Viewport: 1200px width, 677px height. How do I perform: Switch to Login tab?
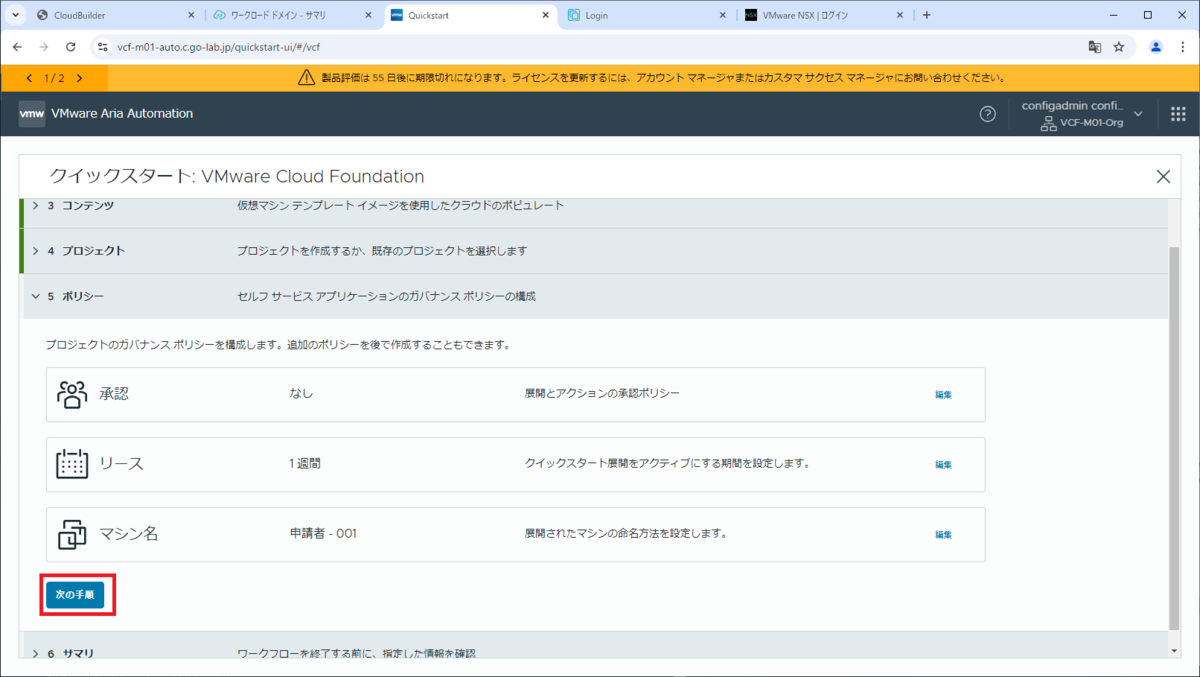pos(647,15)
